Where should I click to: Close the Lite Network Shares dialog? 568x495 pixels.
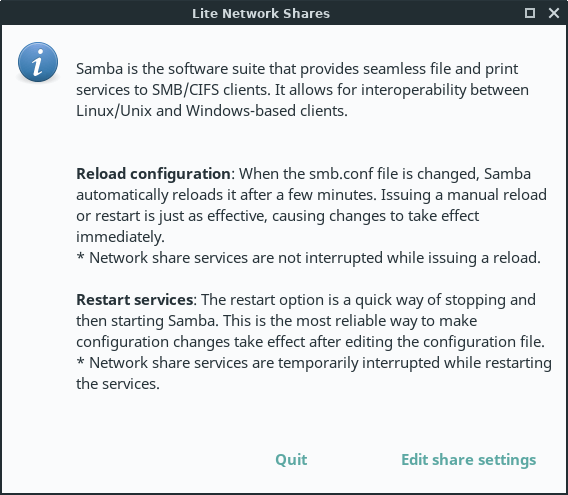554,13
